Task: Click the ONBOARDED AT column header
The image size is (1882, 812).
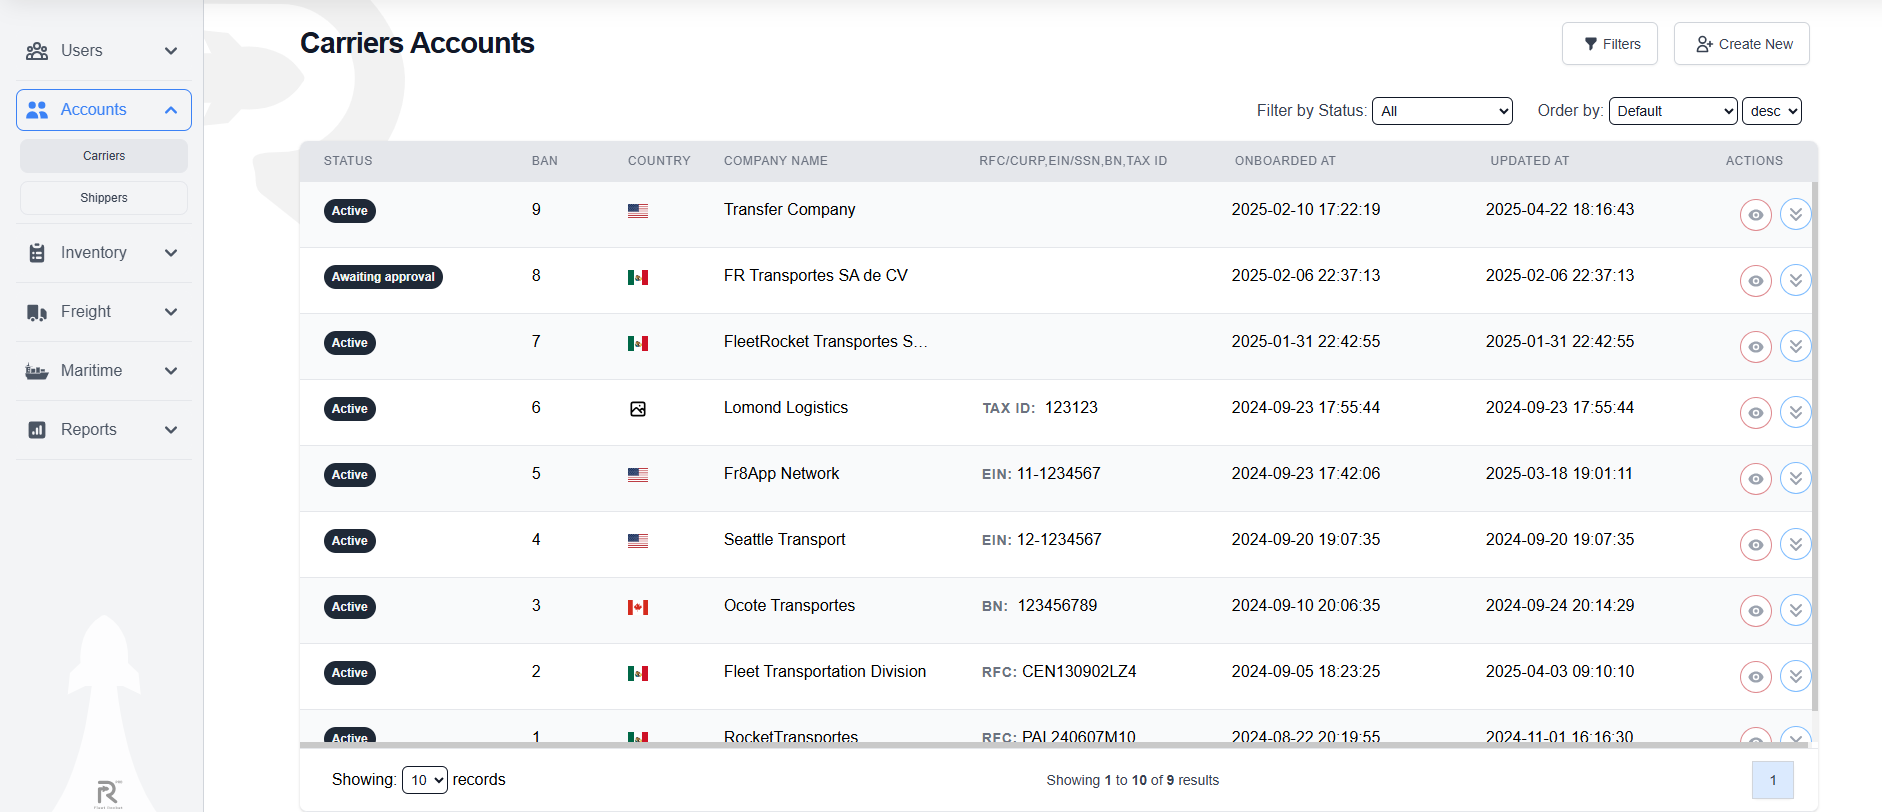Action: [x=1285, y=161]
